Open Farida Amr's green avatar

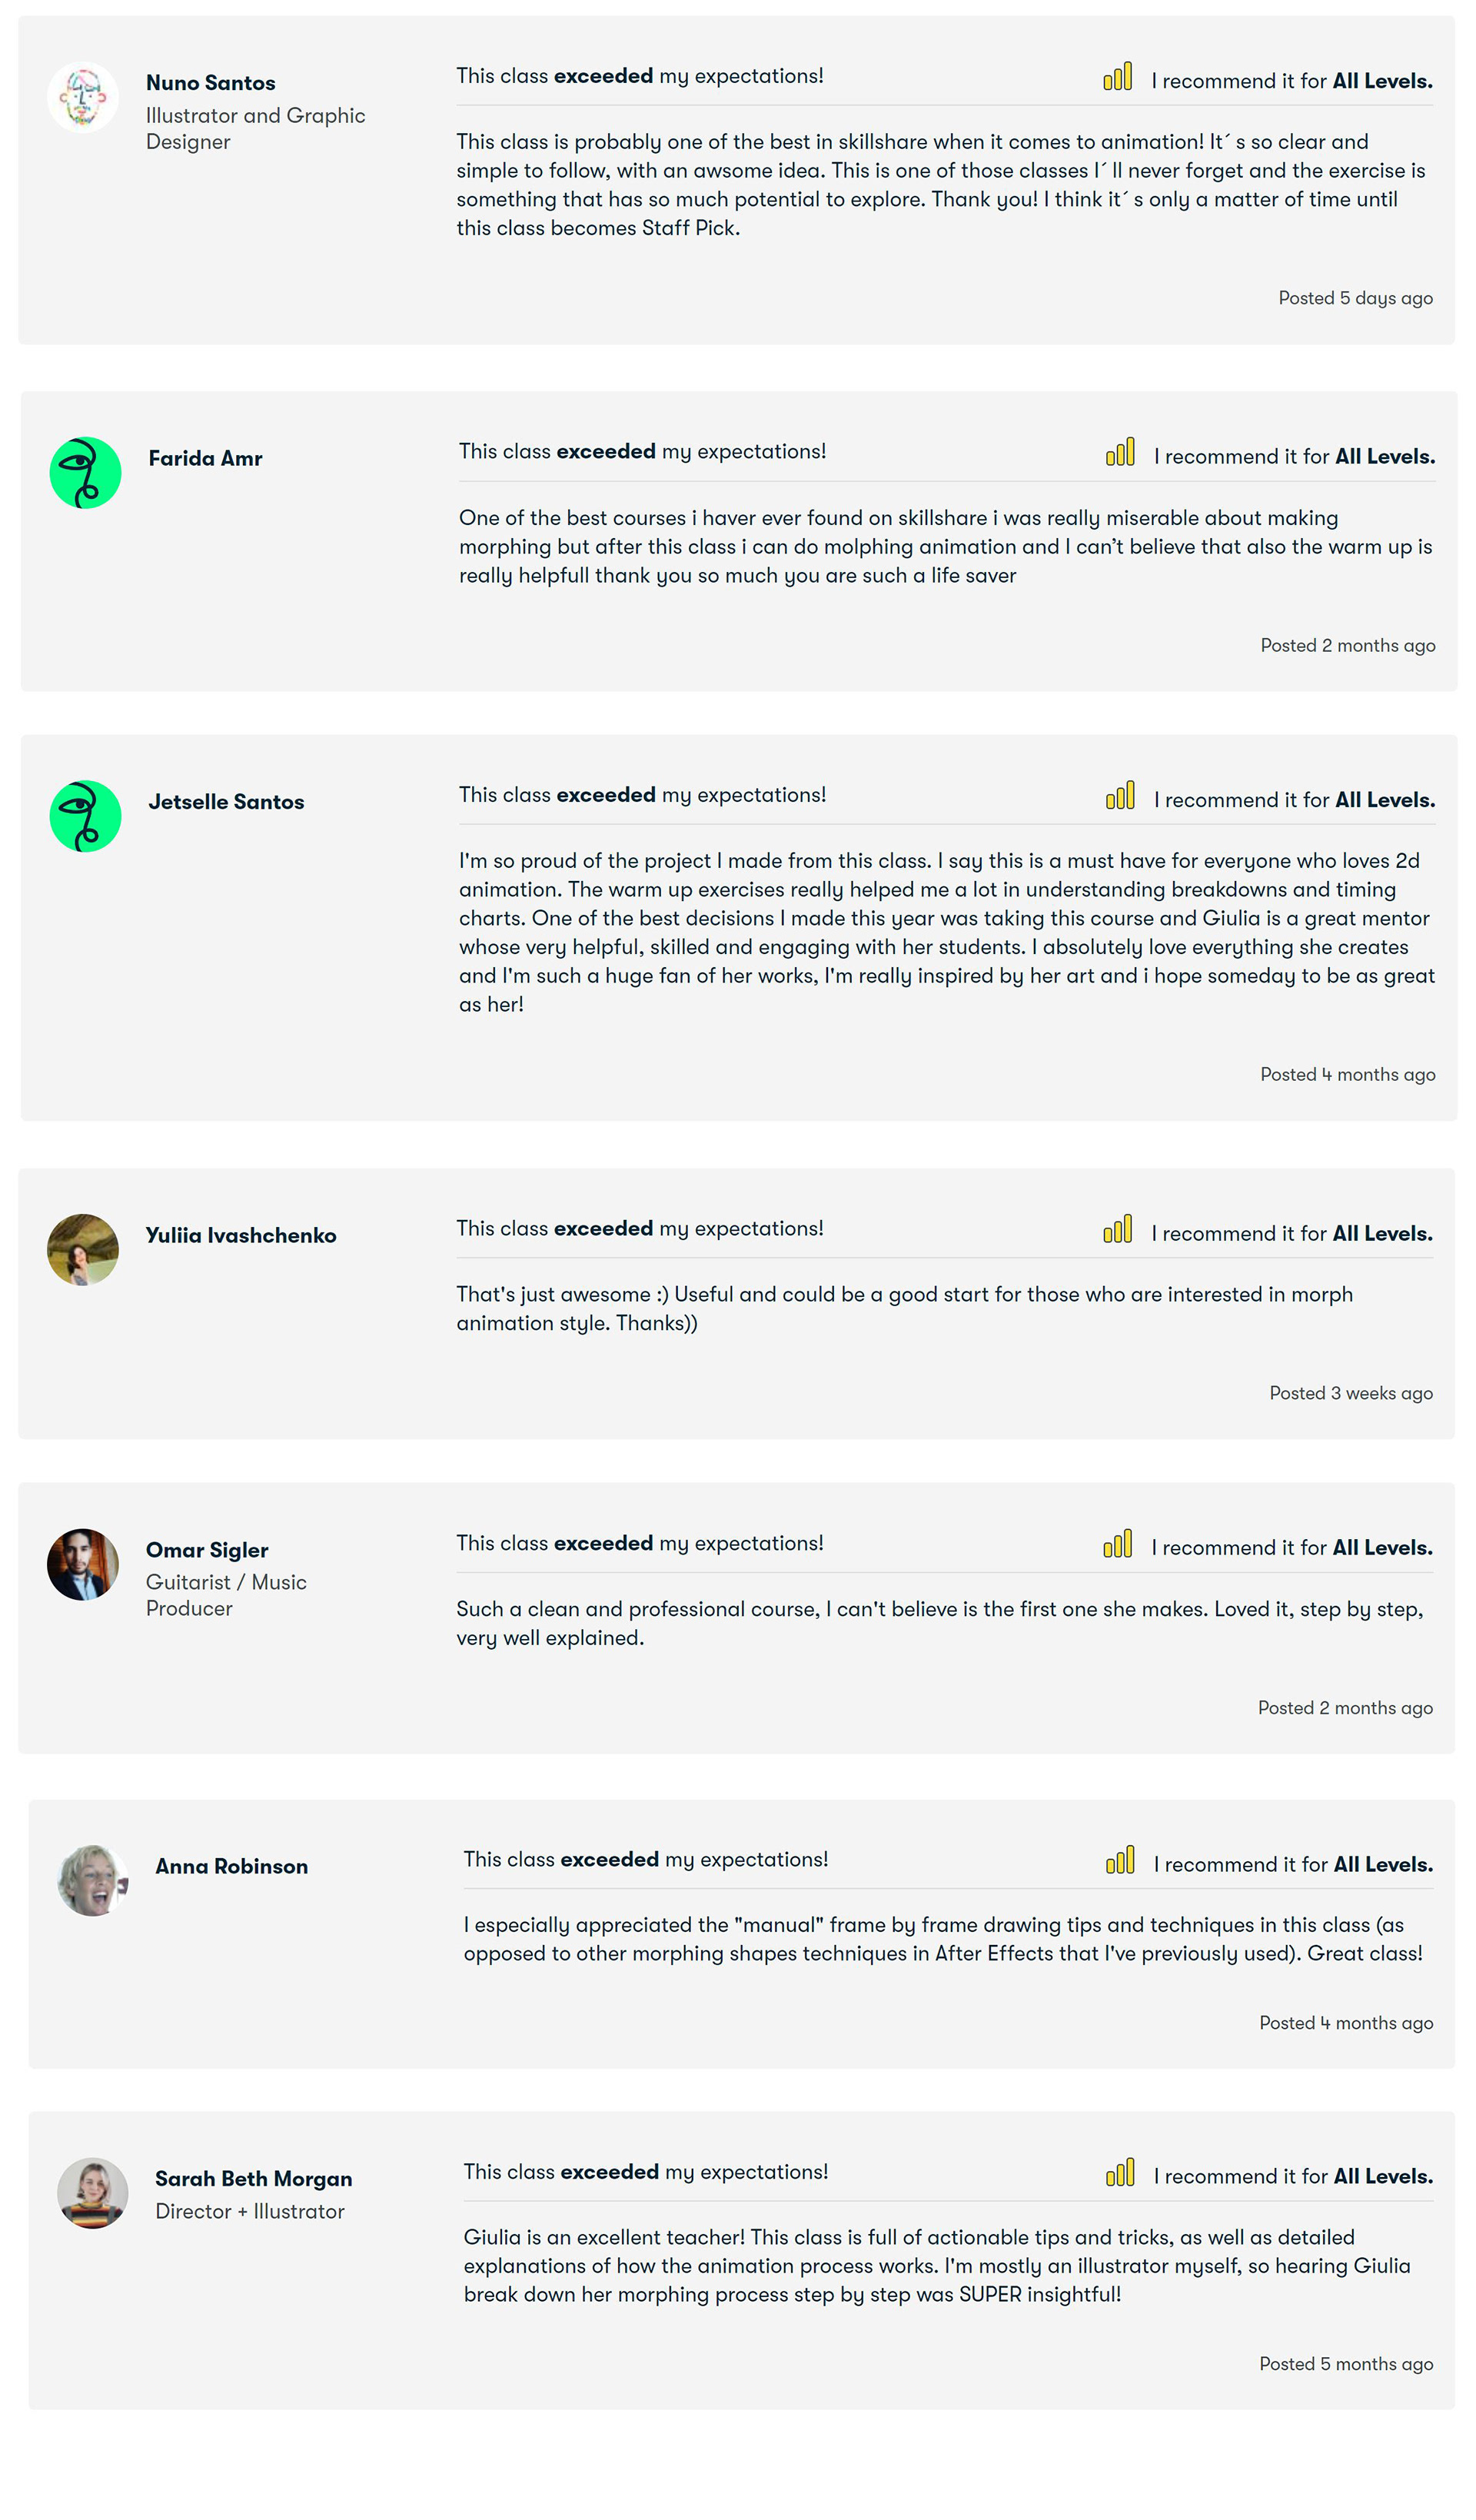point(85,473)
